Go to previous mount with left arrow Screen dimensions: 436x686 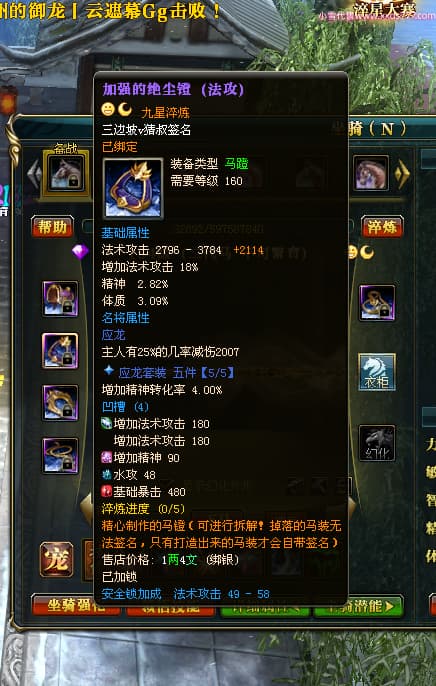coord(34,175)
